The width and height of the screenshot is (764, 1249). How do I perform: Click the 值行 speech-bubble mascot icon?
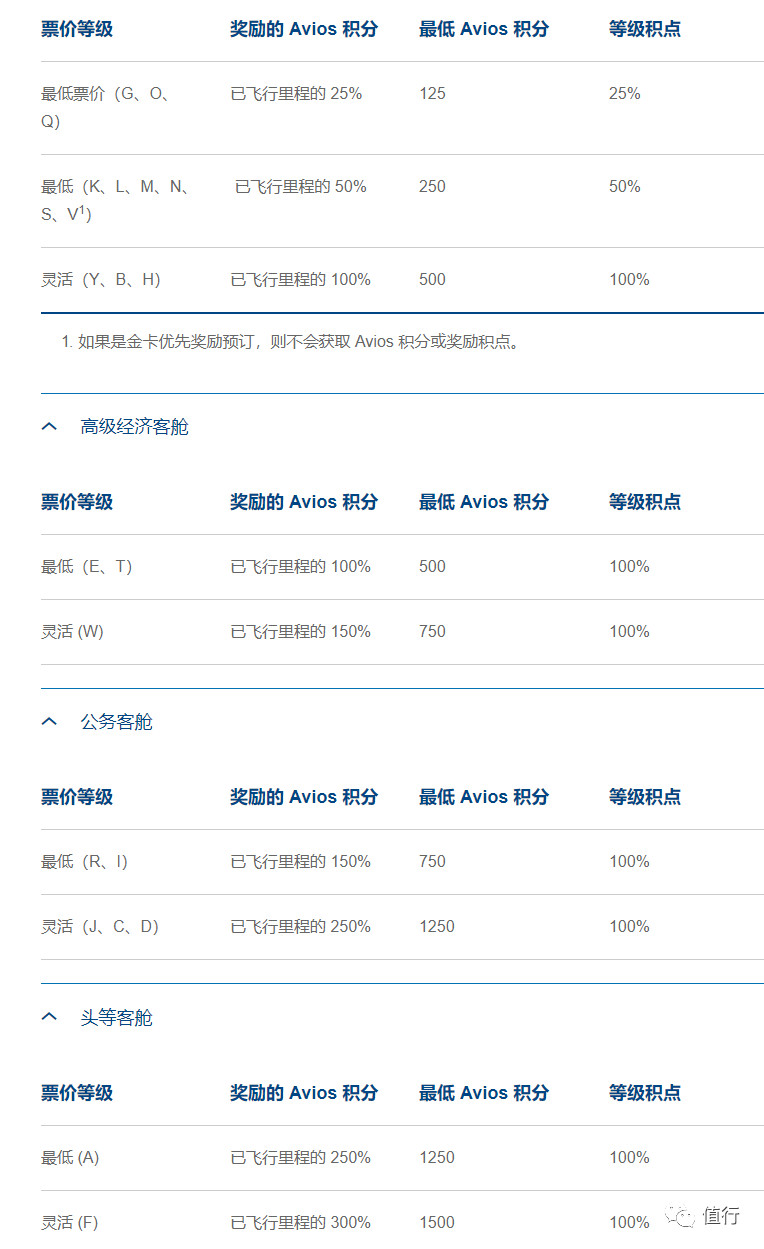pyautogui.click(x=683, y=1218)
